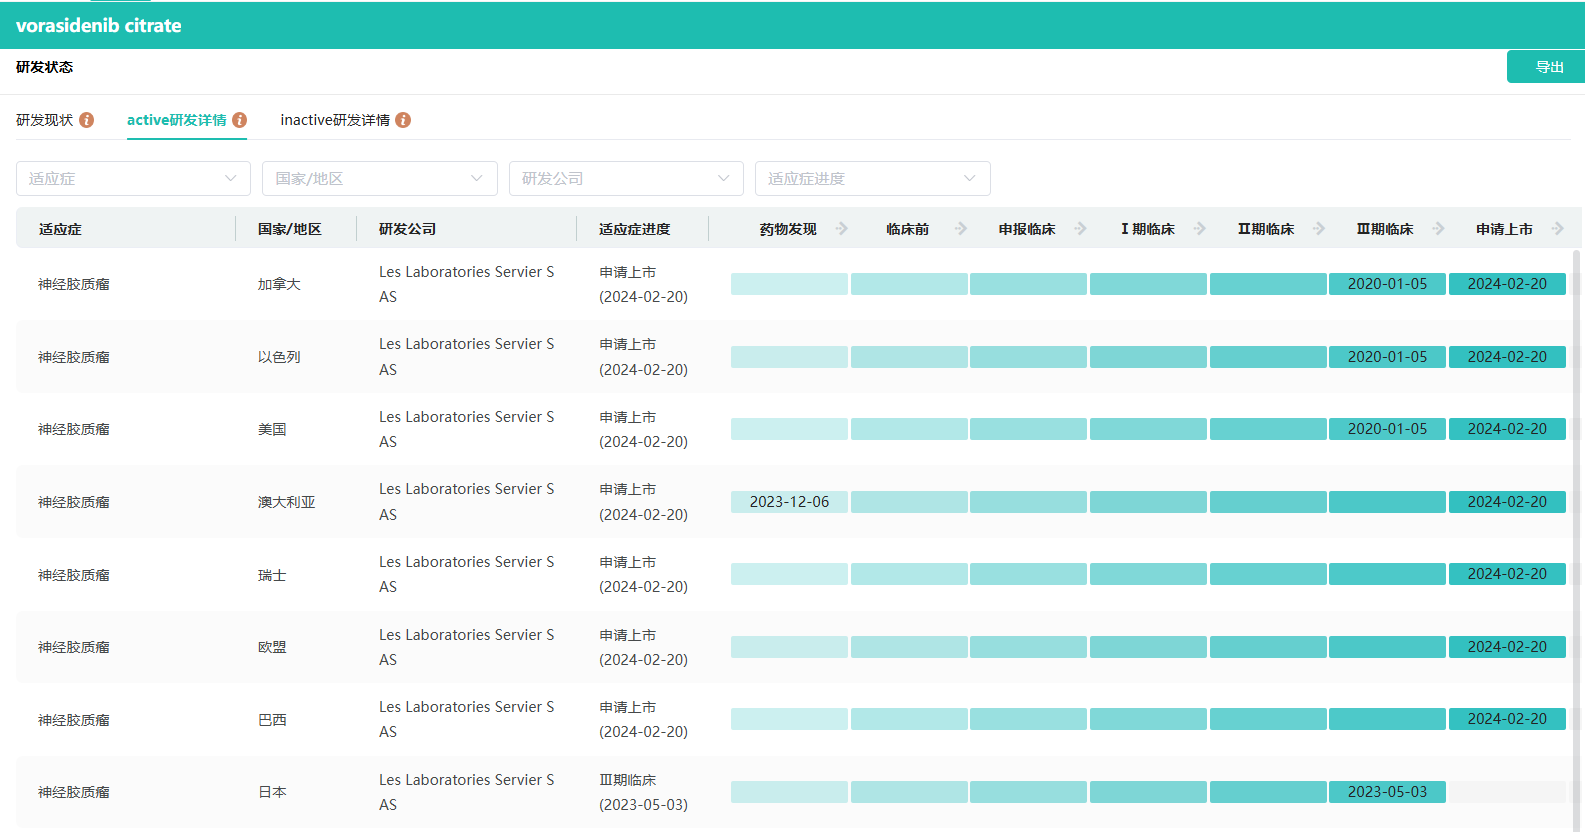Screen dimensions: 1585x832
Task: Click arrow icon next to 申报临床 header
Action: [x=1081, y=229]
